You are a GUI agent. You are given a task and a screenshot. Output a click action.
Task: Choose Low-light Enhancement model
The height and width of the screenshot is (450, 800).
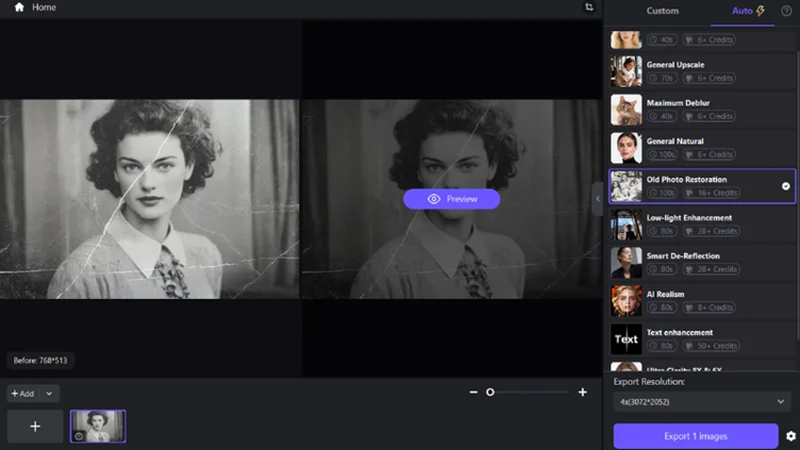702,224
